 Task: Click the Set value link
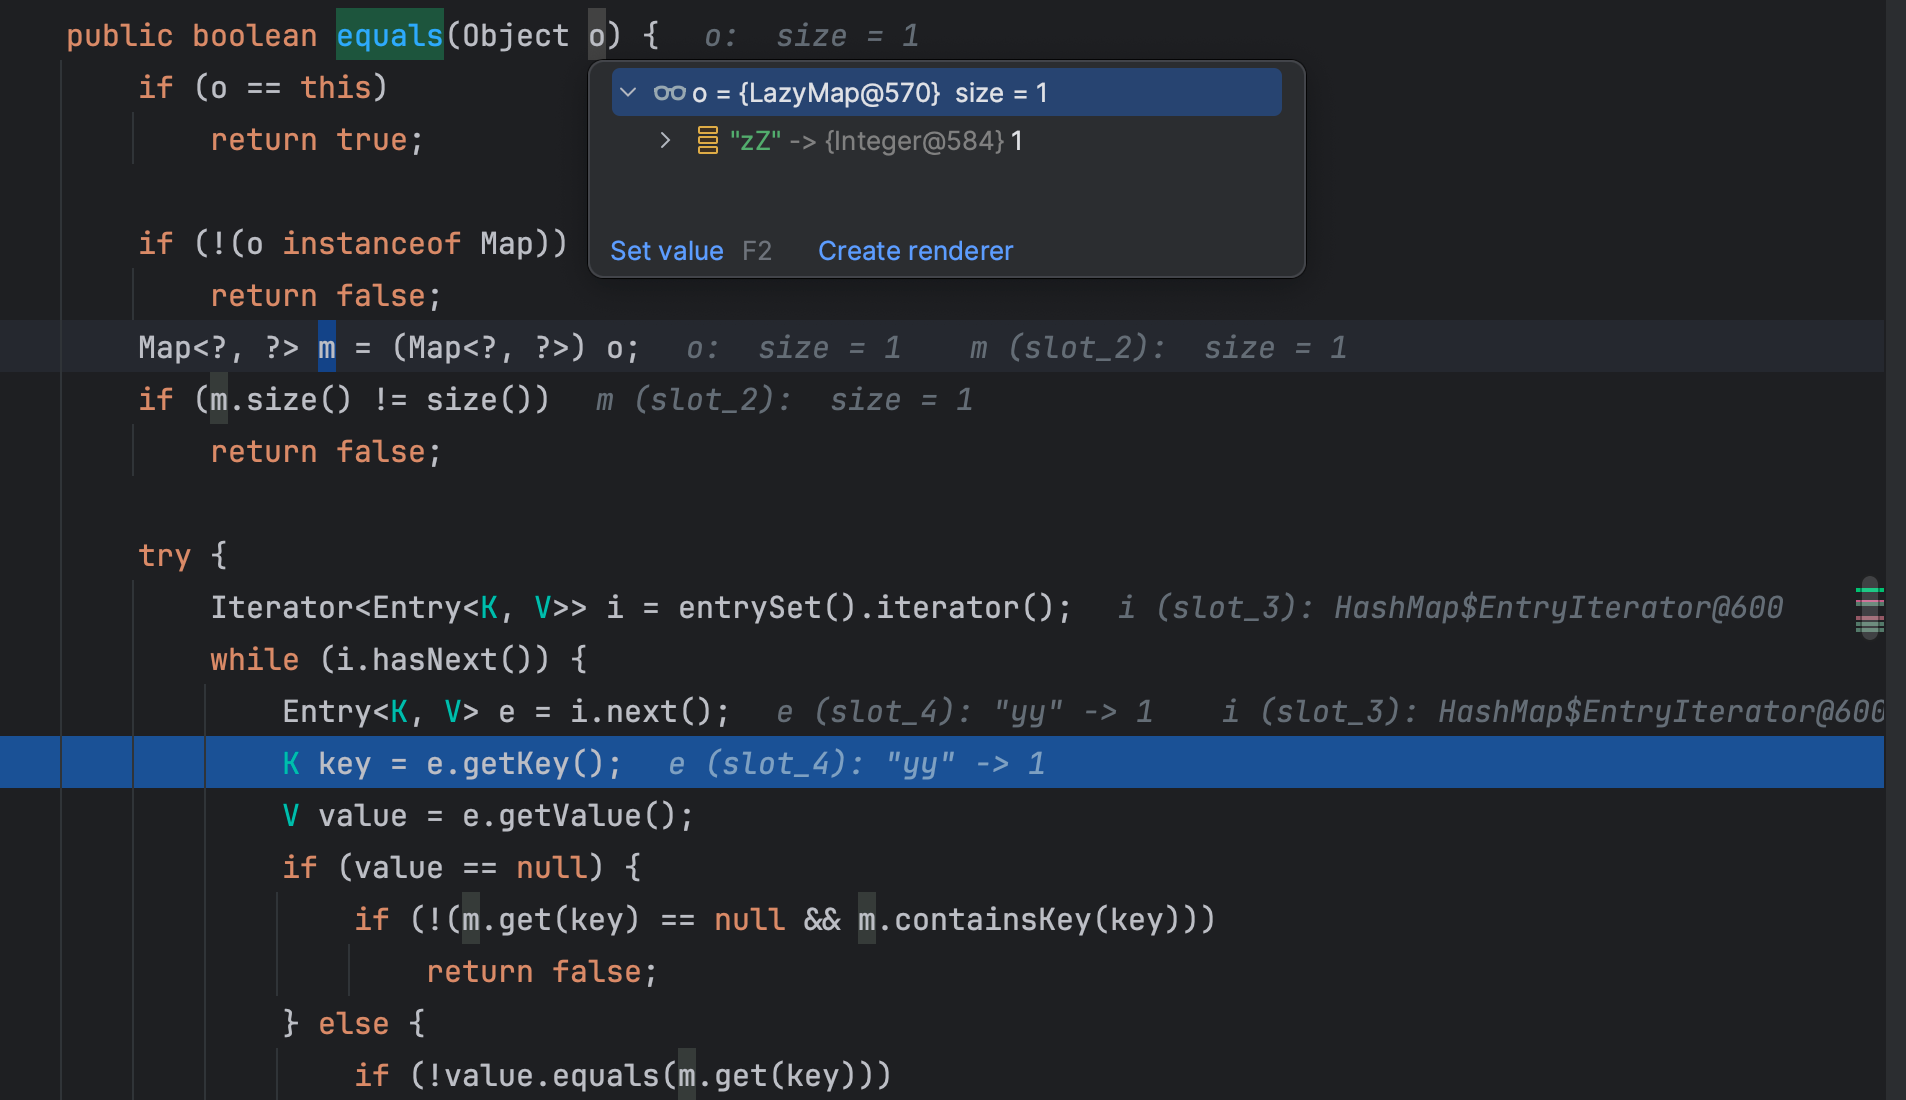666,251
